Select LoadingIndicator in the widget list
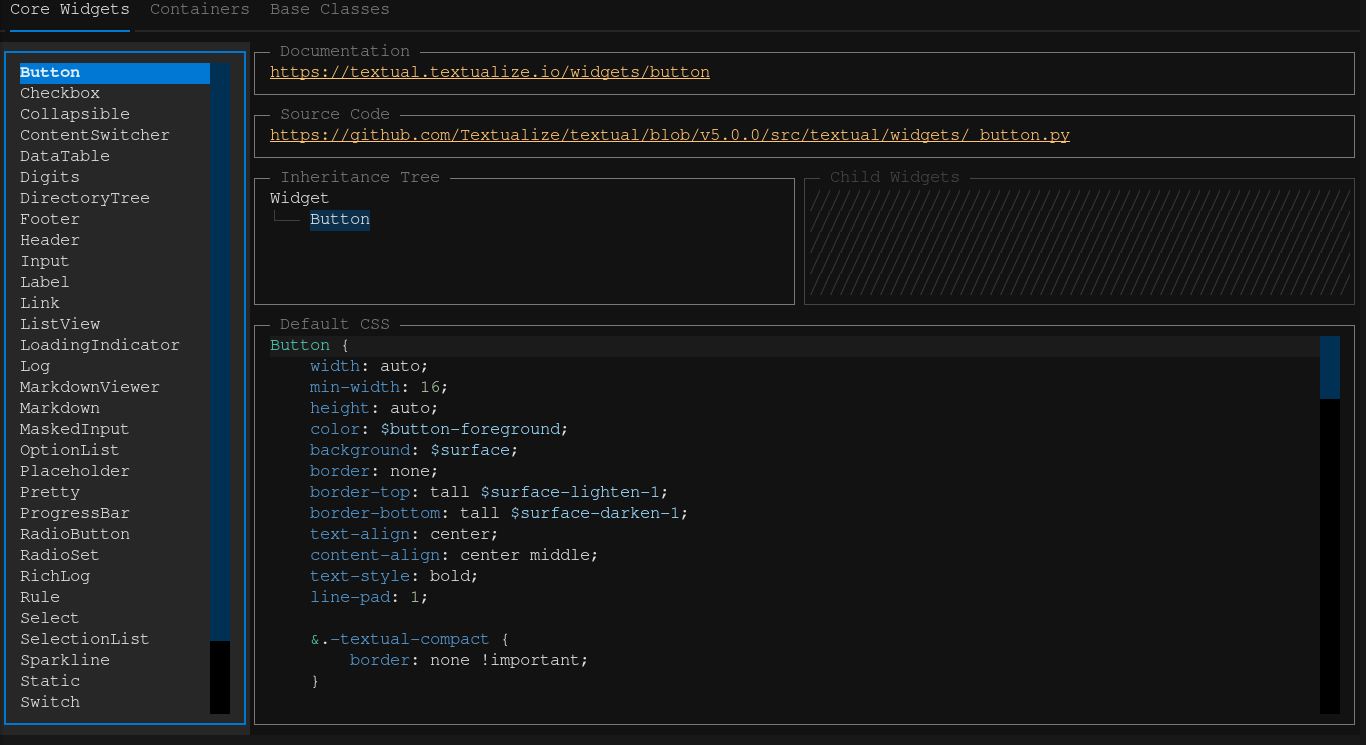Screen dimensions: 1366x745 [100, 344]
